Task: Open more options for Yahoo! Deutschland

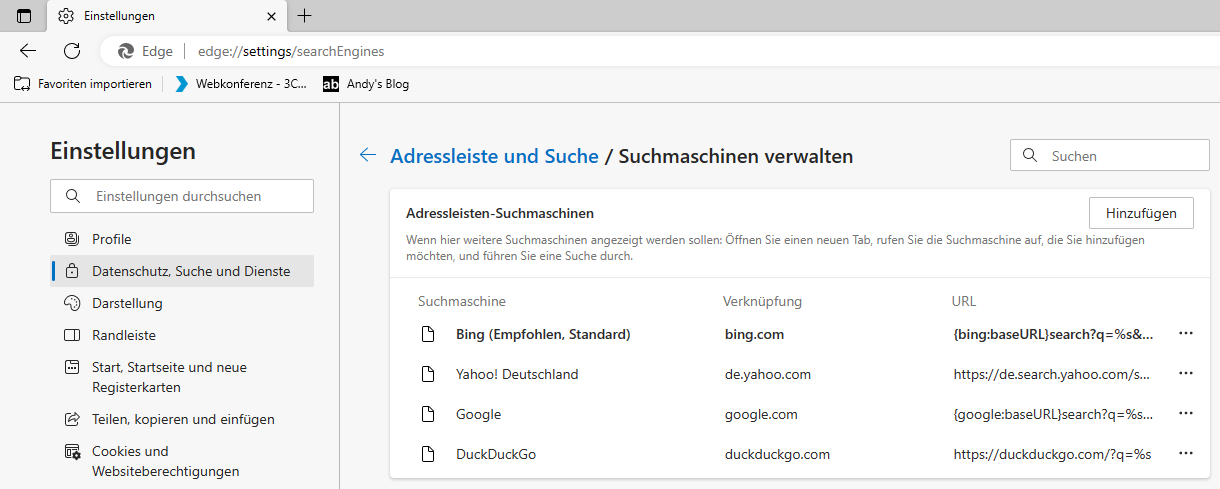Action: tap(1186, 374)
